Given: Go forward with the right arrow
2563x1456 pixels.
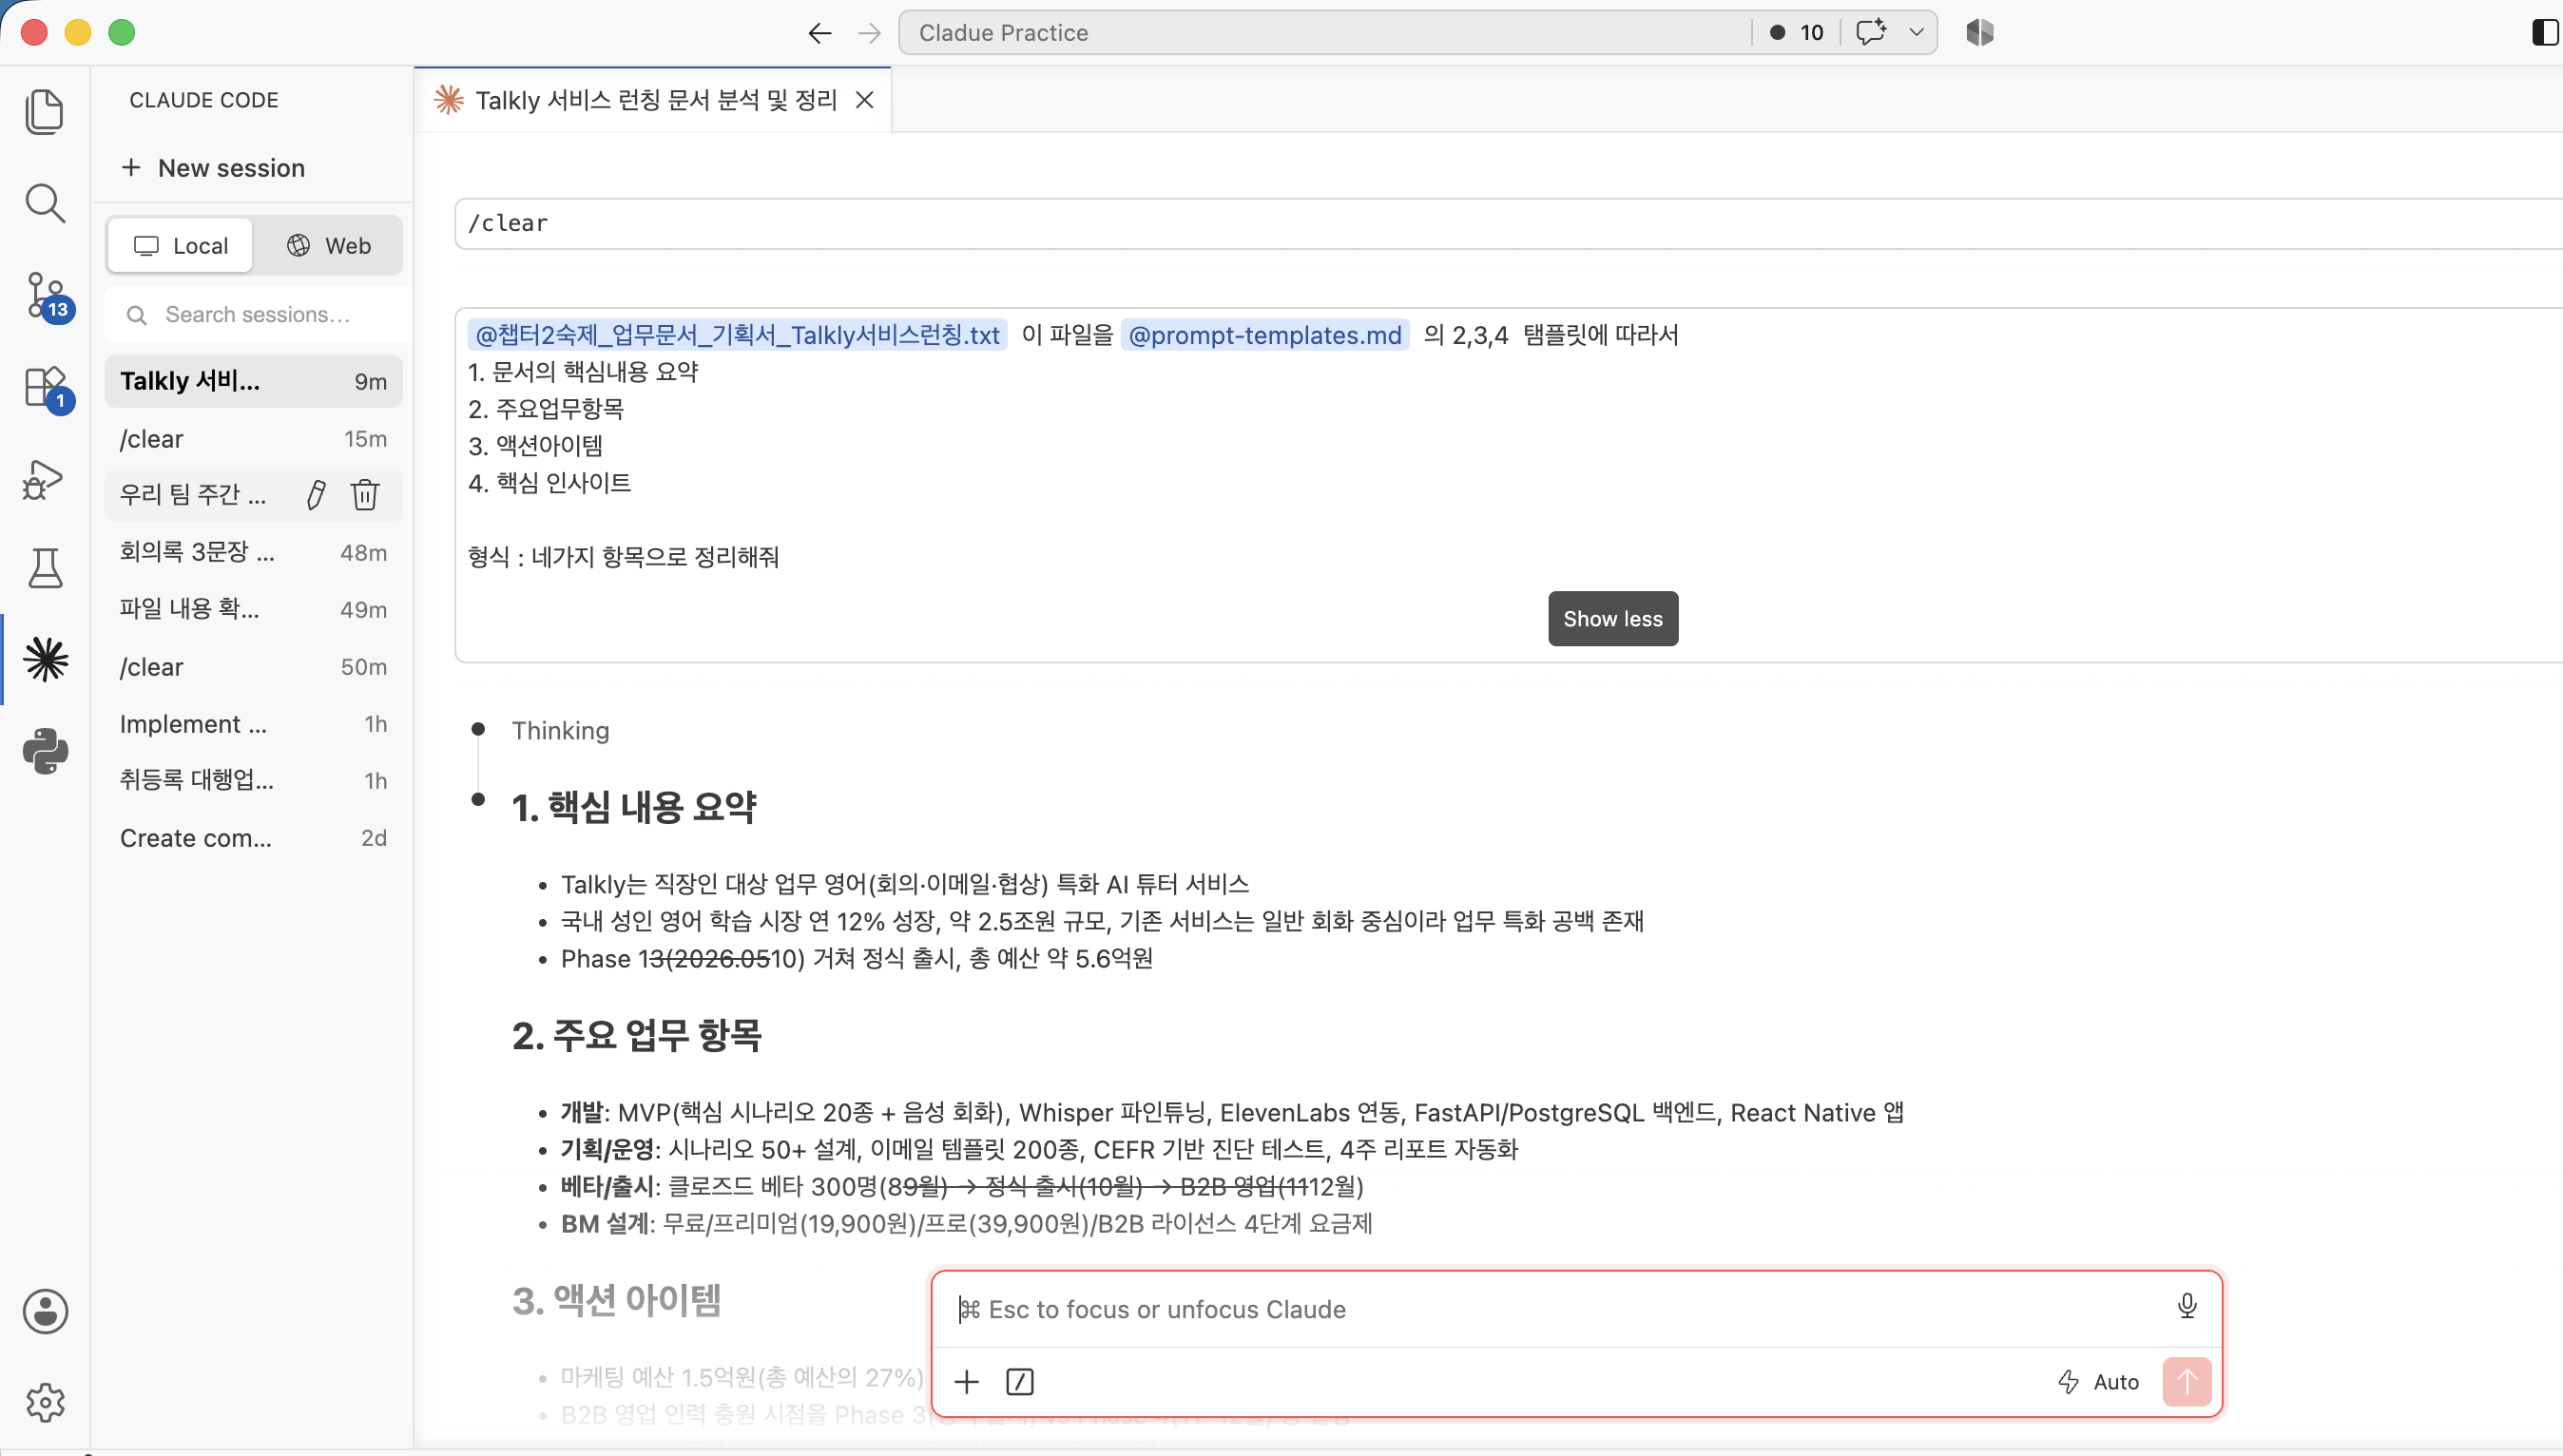Looking at the screenshot, I should click(x=869, y=33).
